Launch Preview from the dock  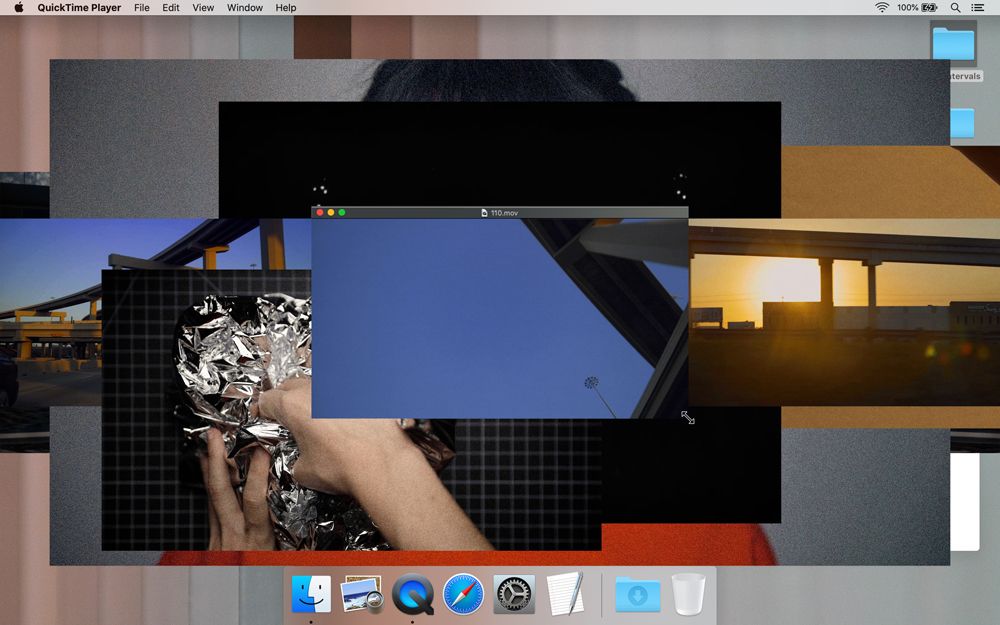coord(361,594)
